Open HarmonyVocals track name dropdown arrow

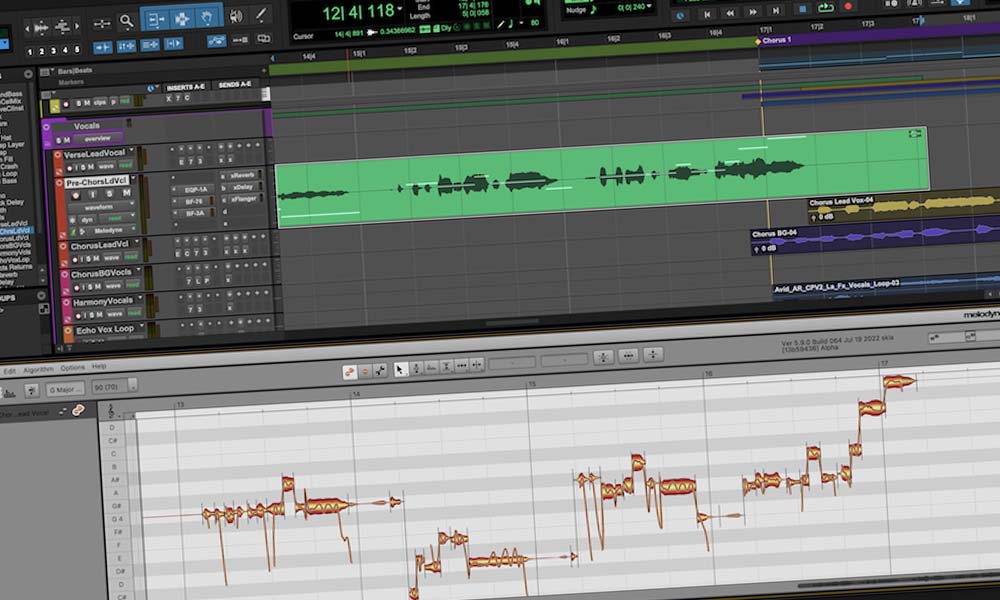point(140,299)
